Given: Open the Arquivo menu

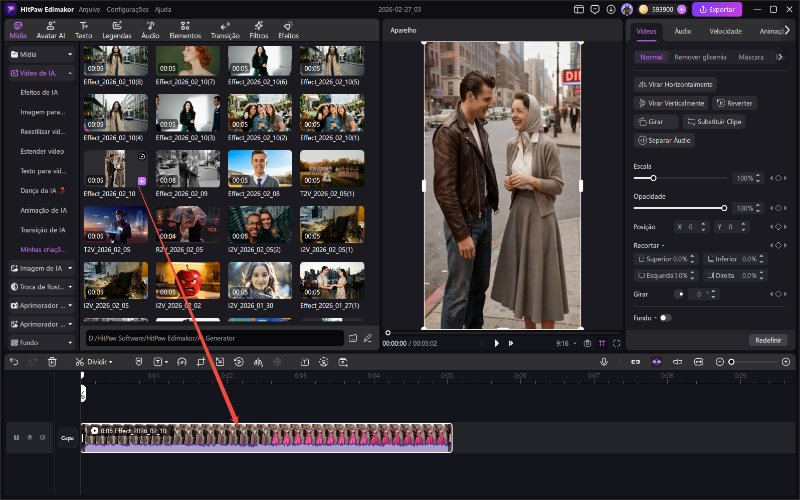Looking at the screenshot, I should pos(90,9).
